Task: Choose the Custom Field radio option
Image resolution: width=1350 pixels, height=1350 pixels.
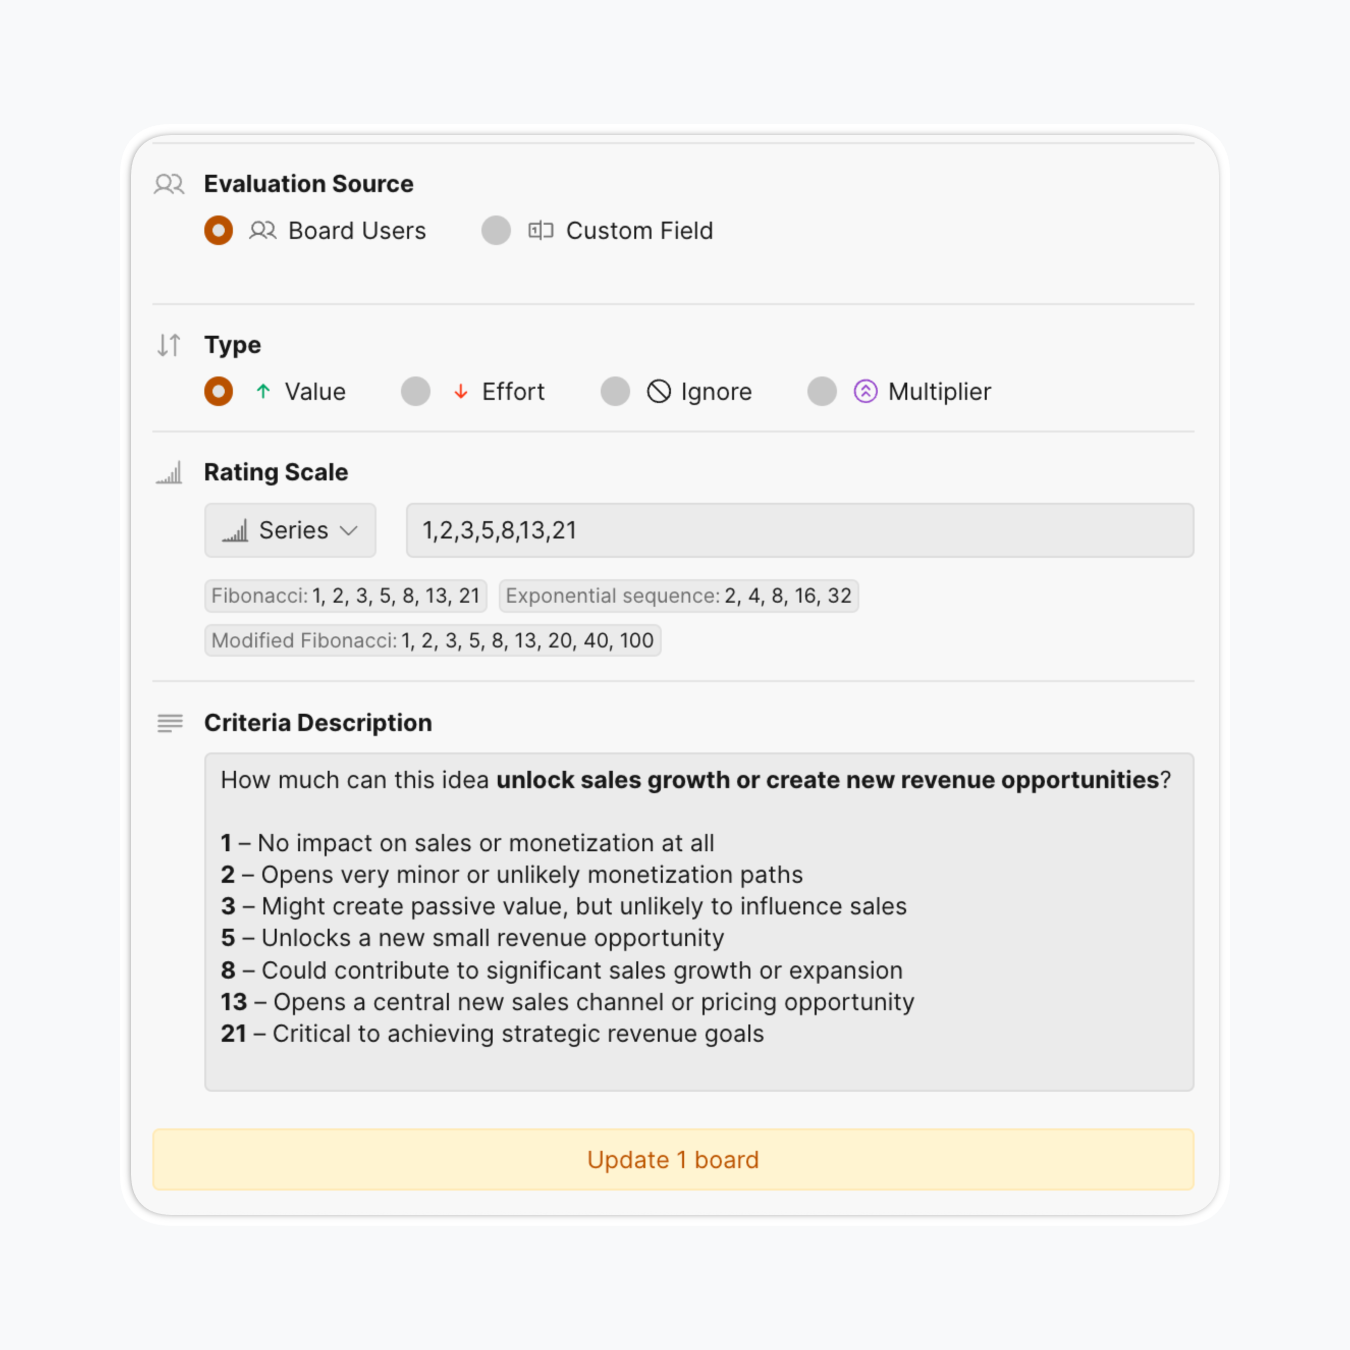Action: click(496, 231)
